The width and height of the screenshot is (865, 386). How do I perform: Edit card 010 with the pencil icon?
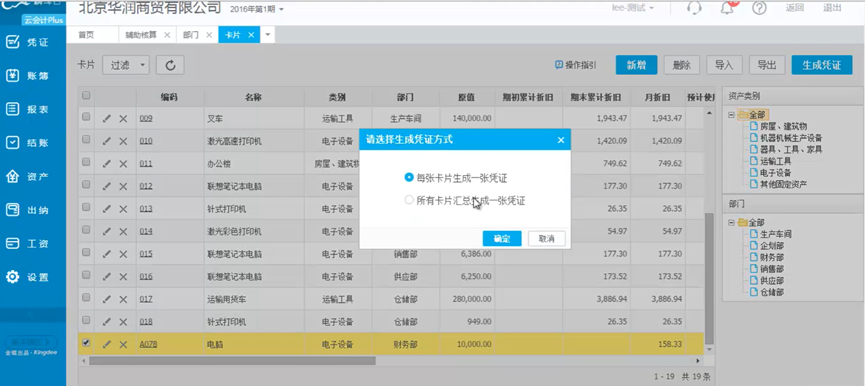[x=107, y=141]
